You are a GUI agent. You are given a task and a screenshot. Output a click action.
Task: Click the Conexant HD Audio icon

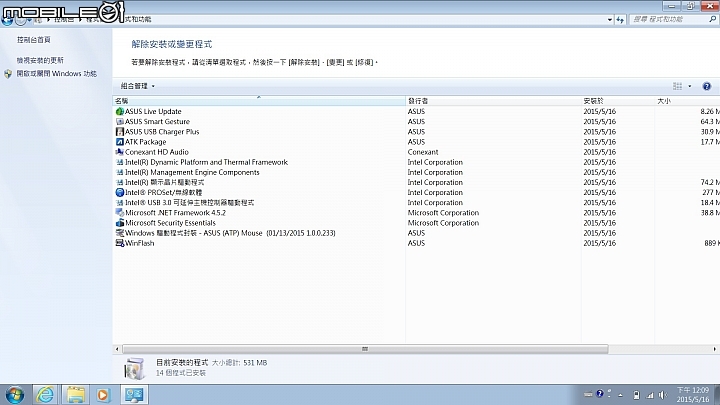pos(120,152)
